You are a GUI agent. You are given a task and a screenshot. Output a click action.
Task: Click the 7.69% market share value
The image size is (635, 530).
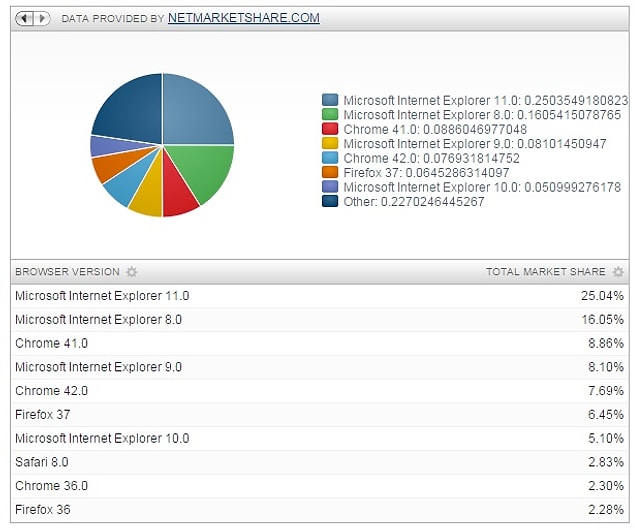605,391
